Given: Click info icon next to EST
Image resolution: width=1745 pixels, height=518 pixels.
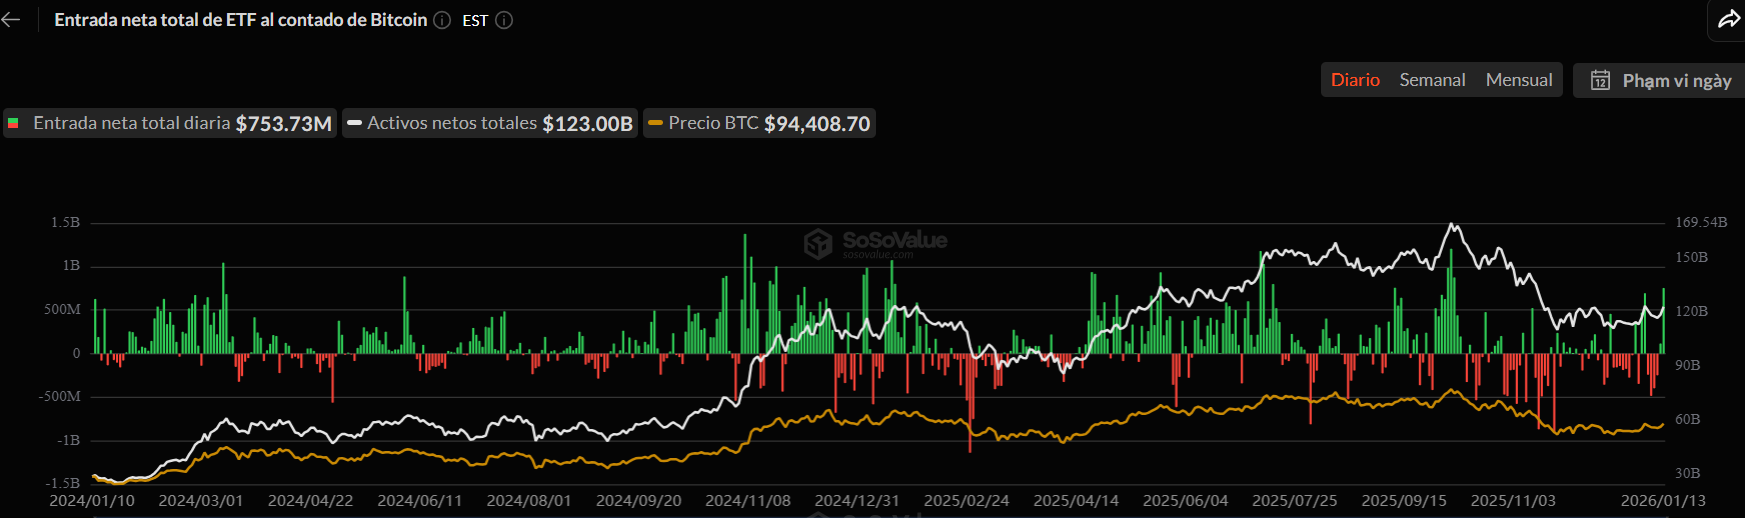Looking at the screenshot, I should [504, 20].
